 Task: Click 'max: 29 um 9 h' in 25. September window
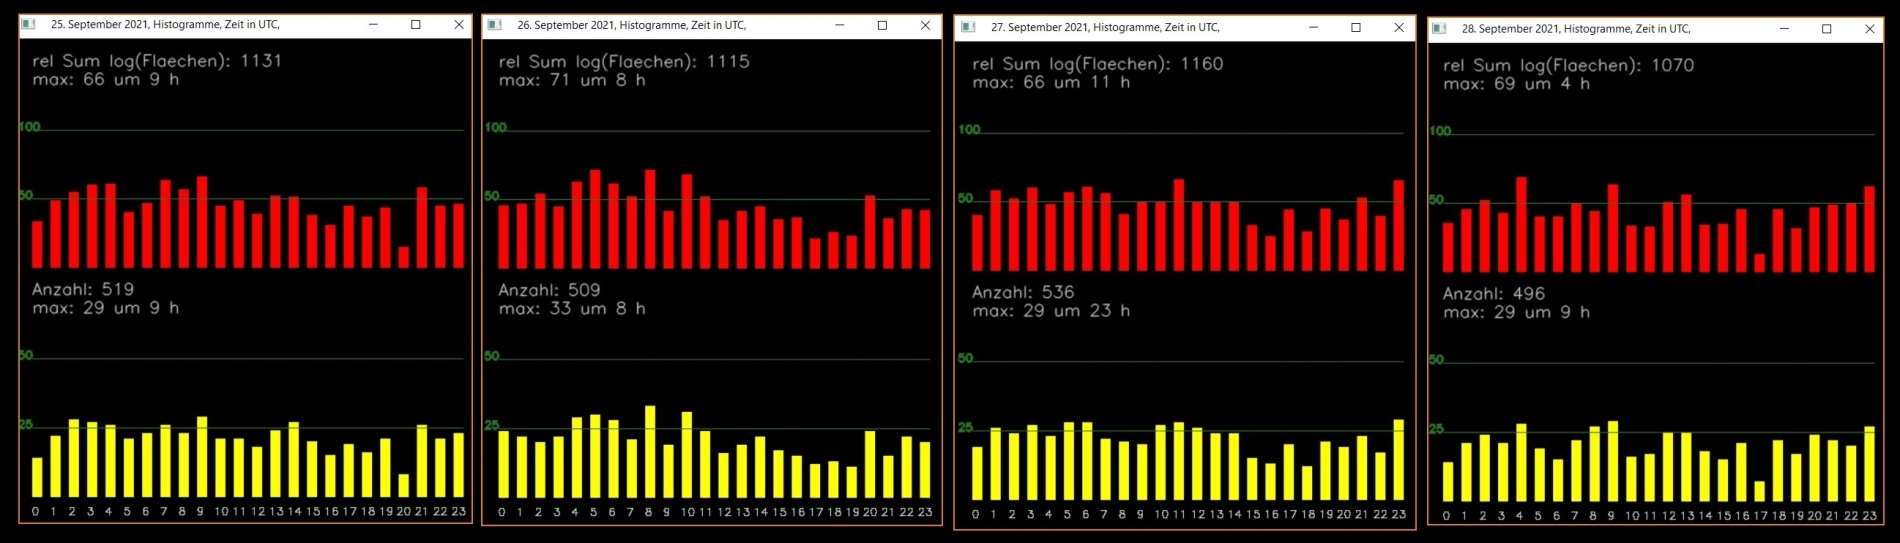[106, 308]
